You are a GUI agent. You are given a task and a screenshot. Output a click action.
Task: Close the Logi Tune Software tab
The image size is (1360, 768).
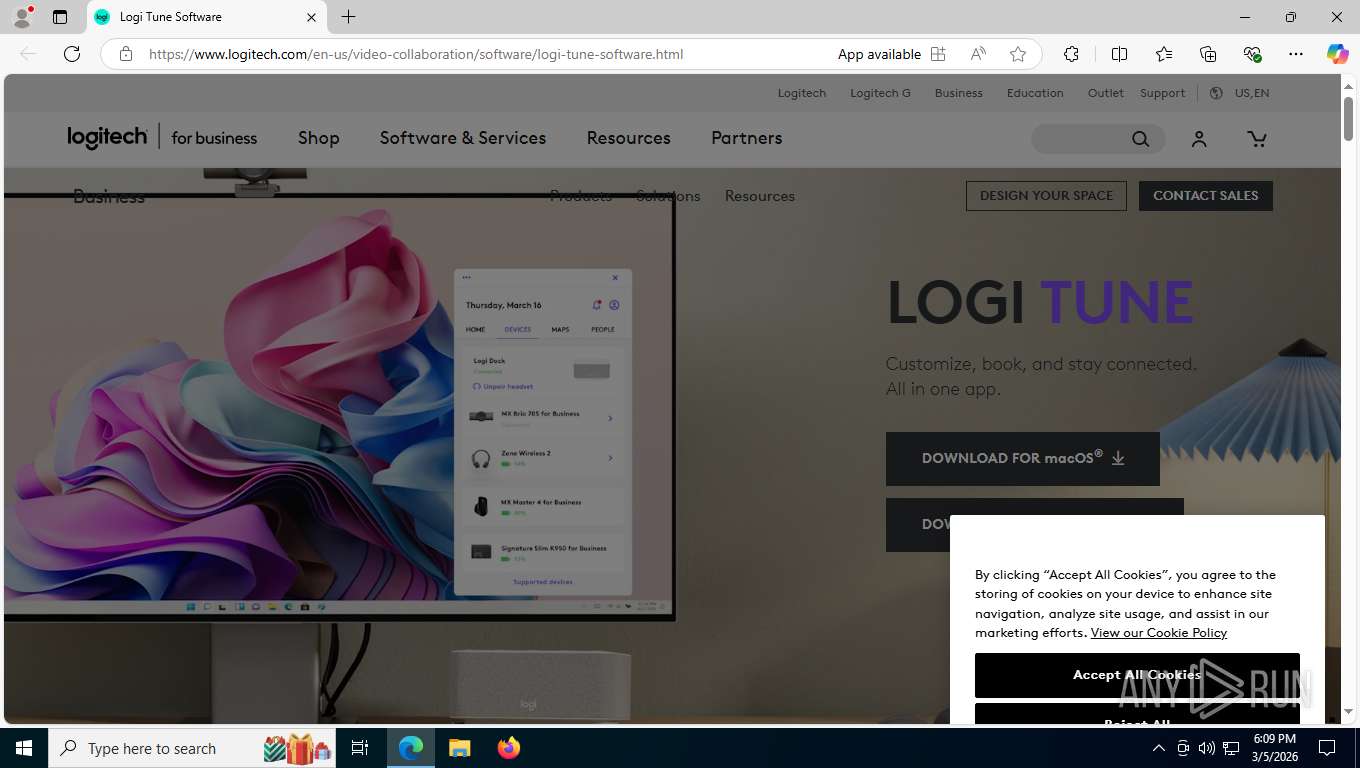(311, 17)
